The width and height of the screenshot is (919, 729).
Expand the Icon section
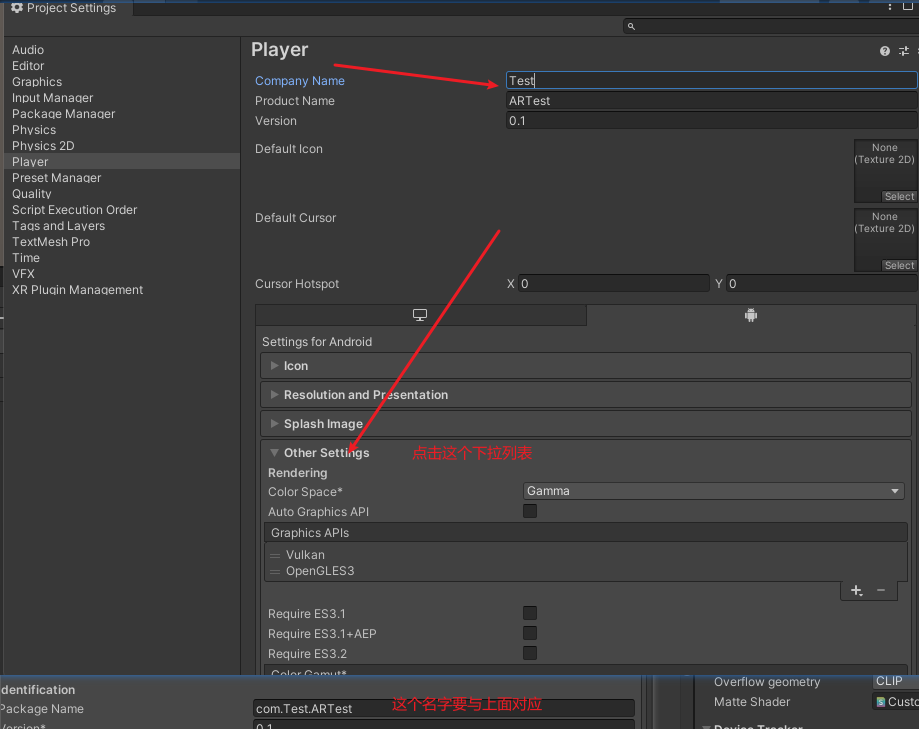pyautogui.click(x=586, y=366)
